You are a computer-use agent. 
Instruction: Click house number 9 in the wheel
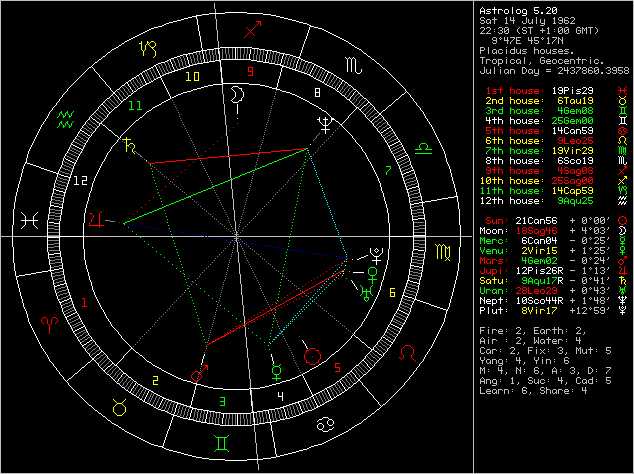251,72
